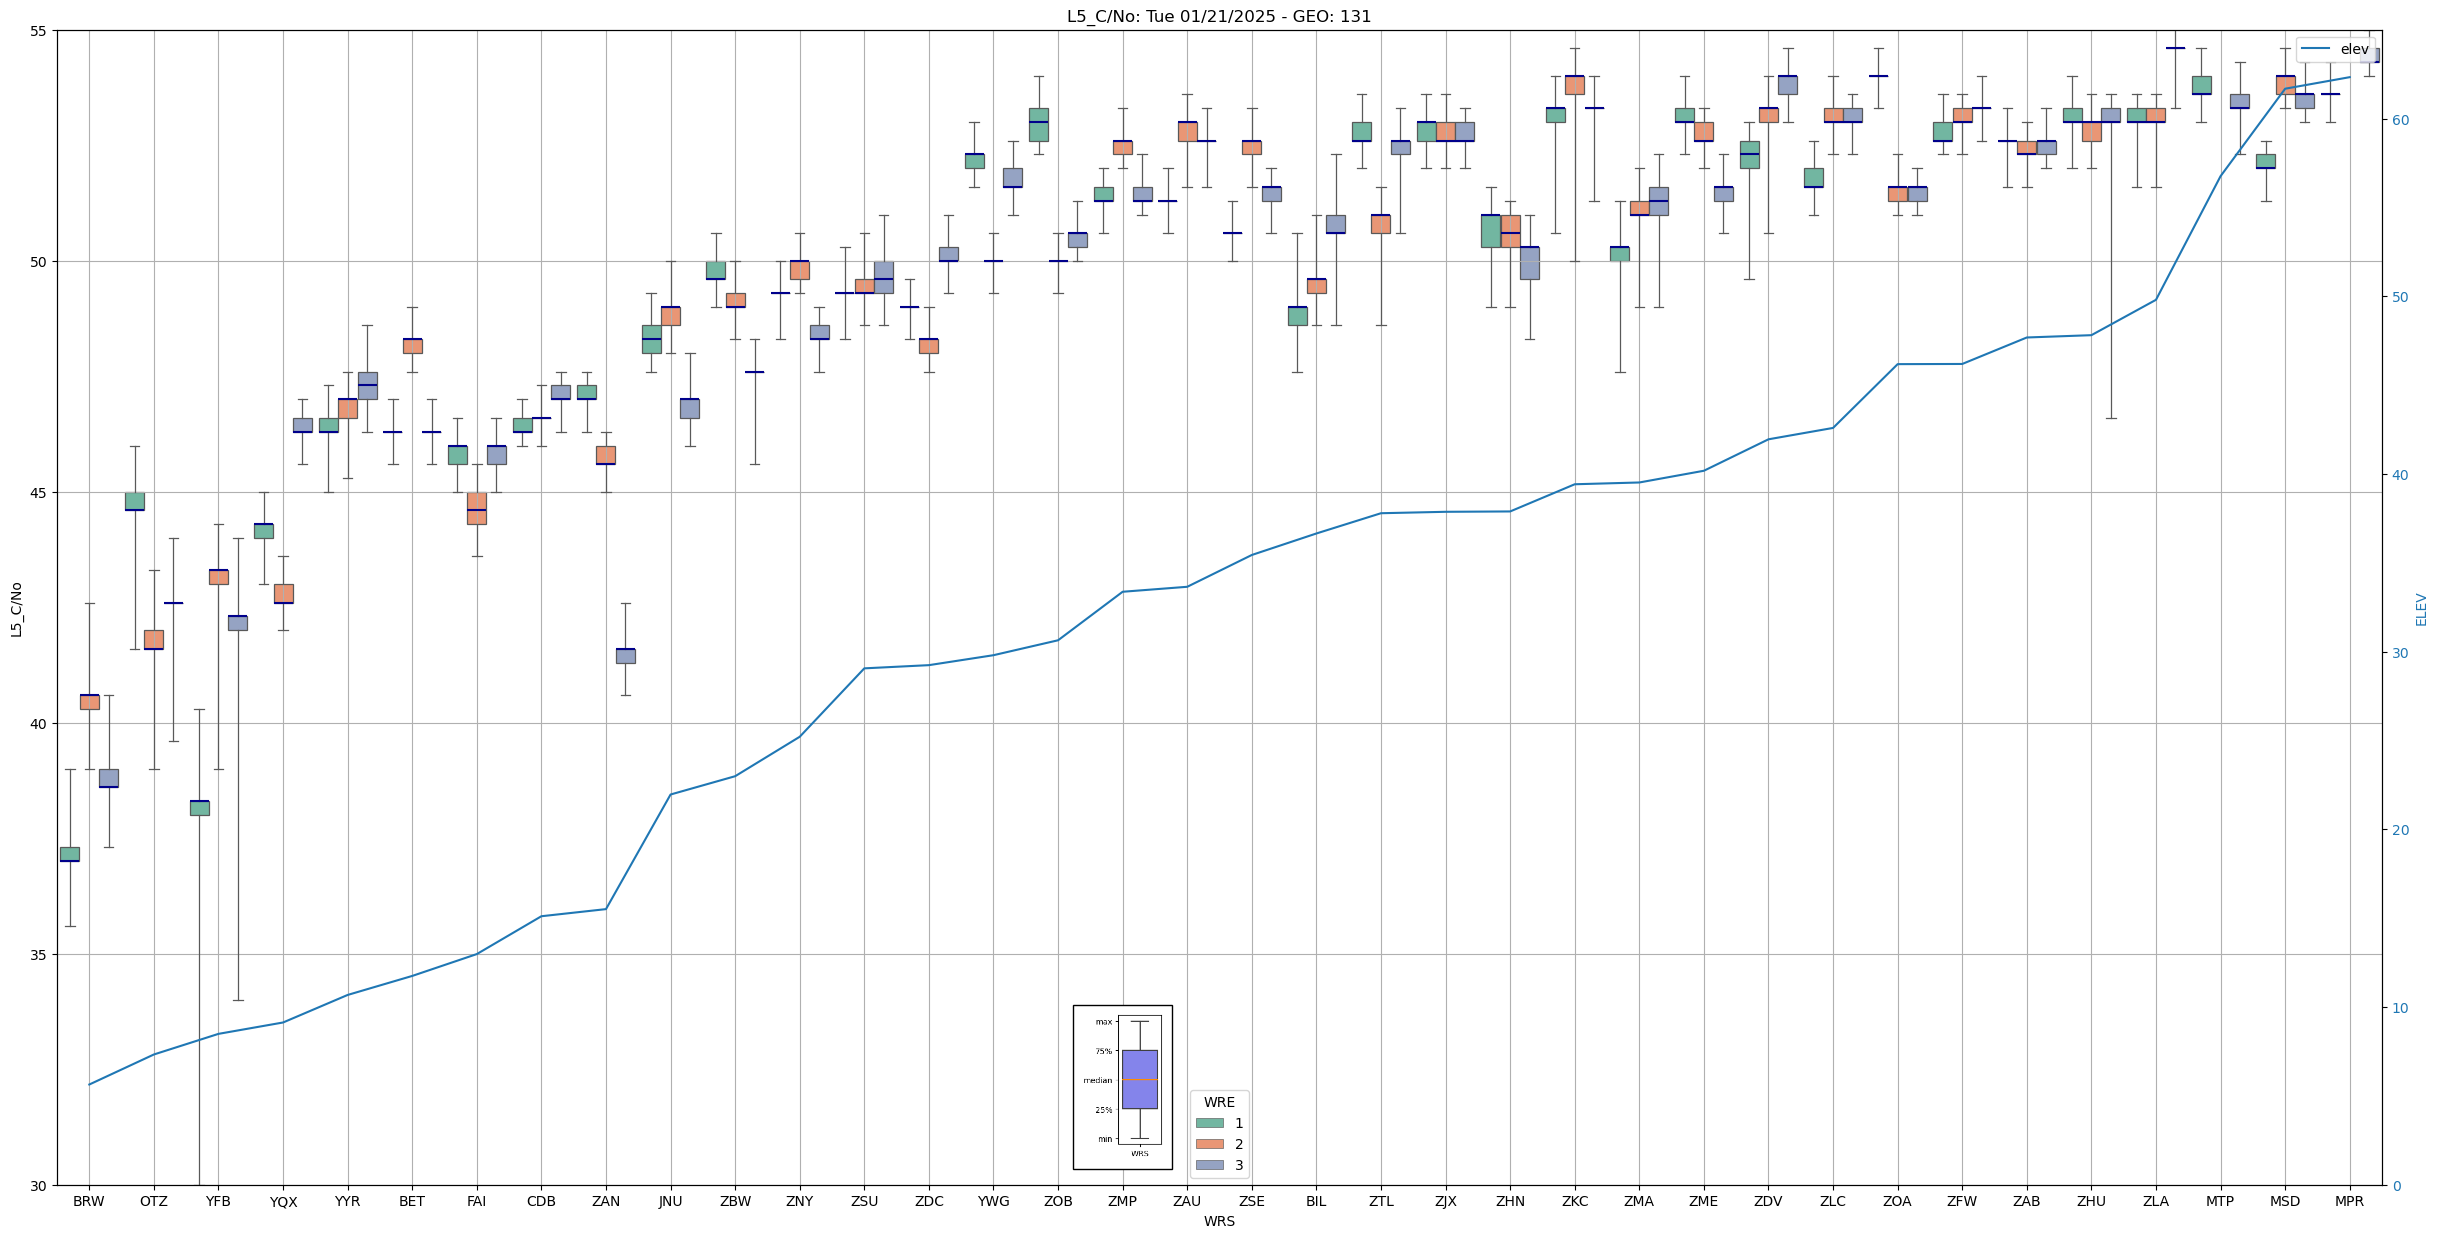Click the 35 tick on left axis
This screenshot has height=1238, width=2439.
pyautogui.click(x=39, y=955)
